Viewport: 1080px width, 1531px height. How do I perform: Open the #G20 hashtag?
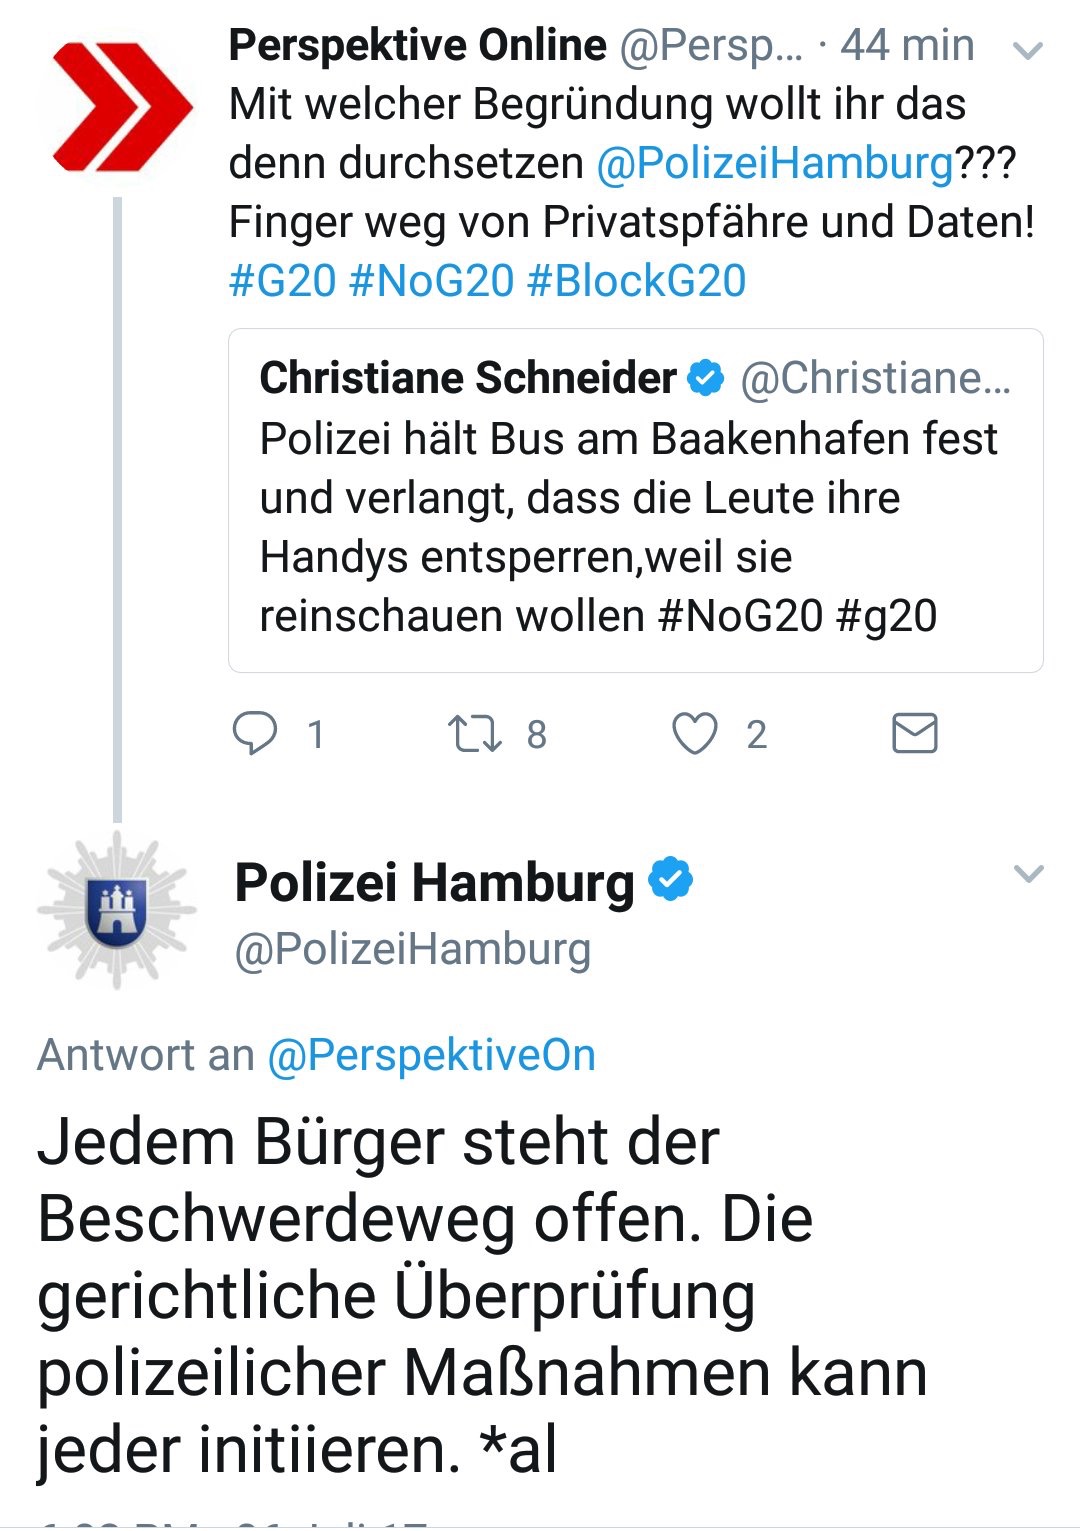click(x=282, y=281)
